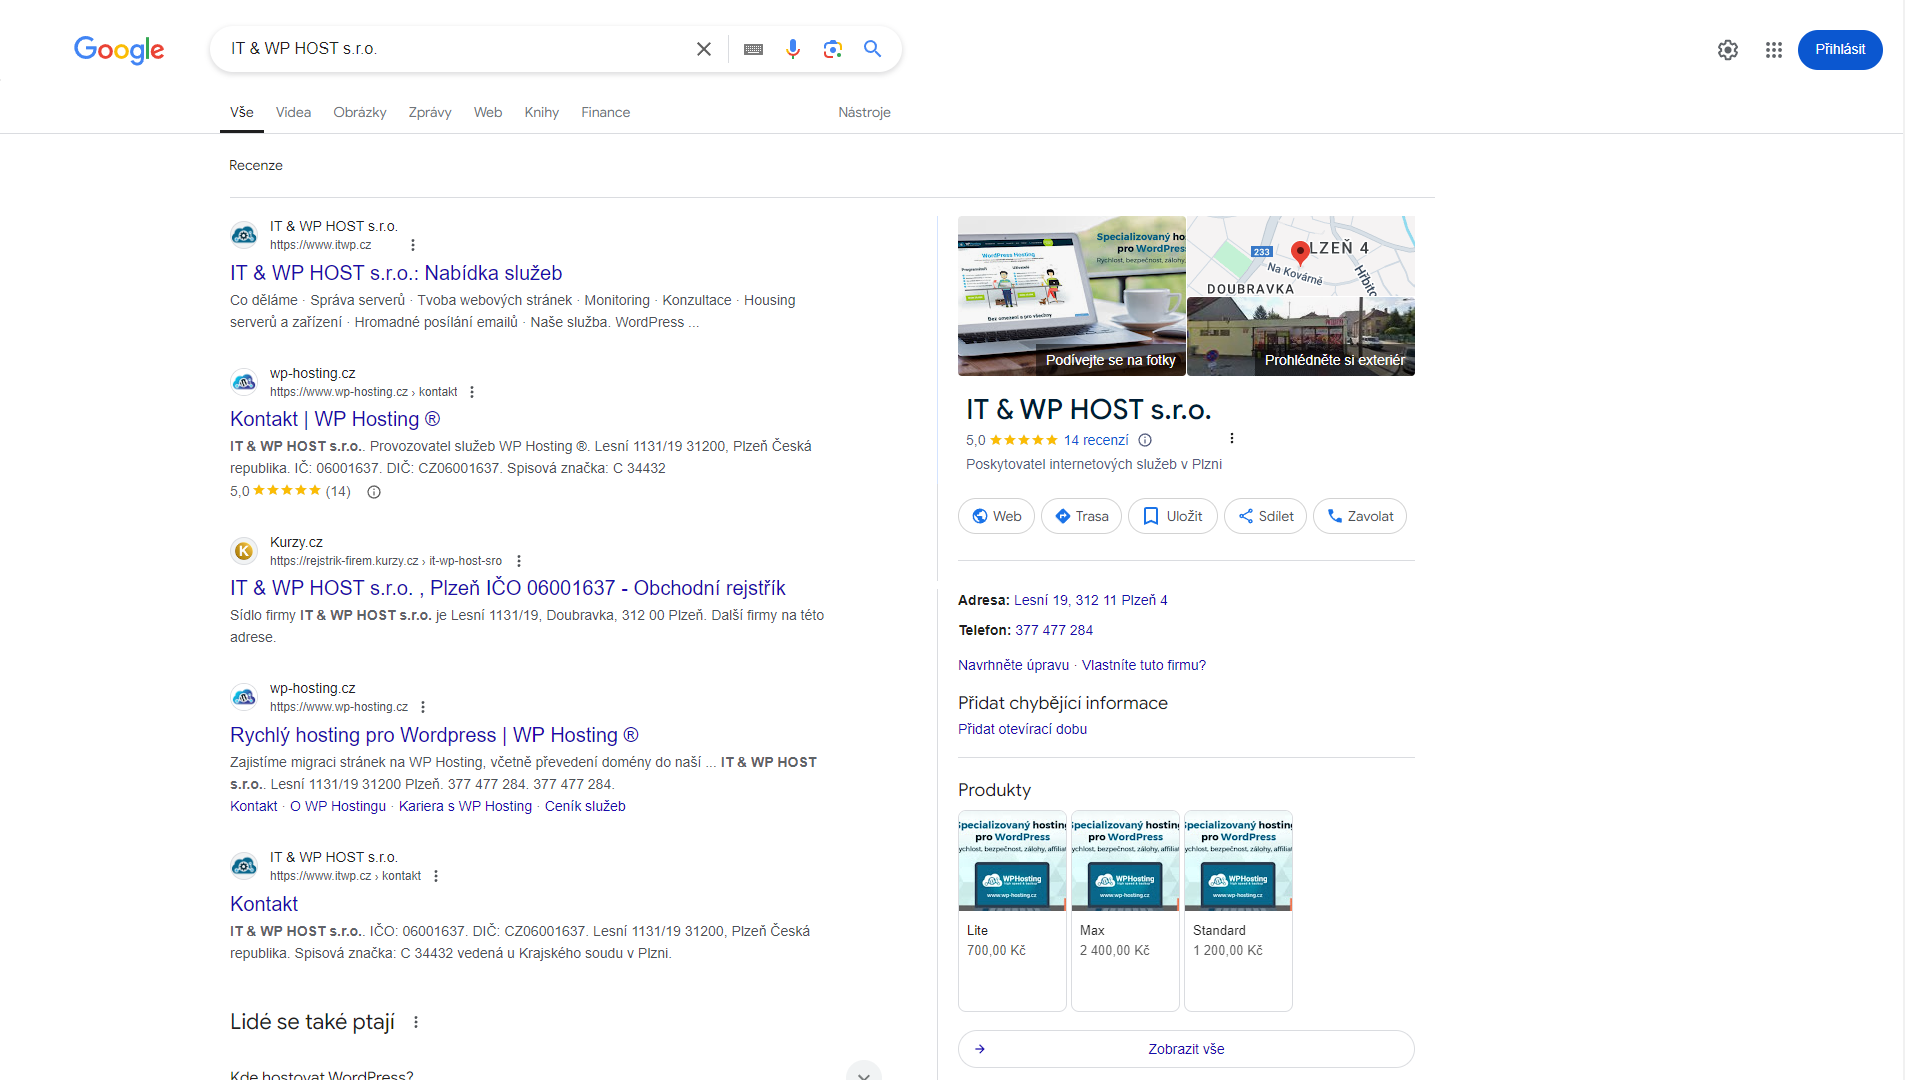The image size is (1905, 1080).
Task: Click the Přihlásit sign-in button
Action: [1840, 50]
